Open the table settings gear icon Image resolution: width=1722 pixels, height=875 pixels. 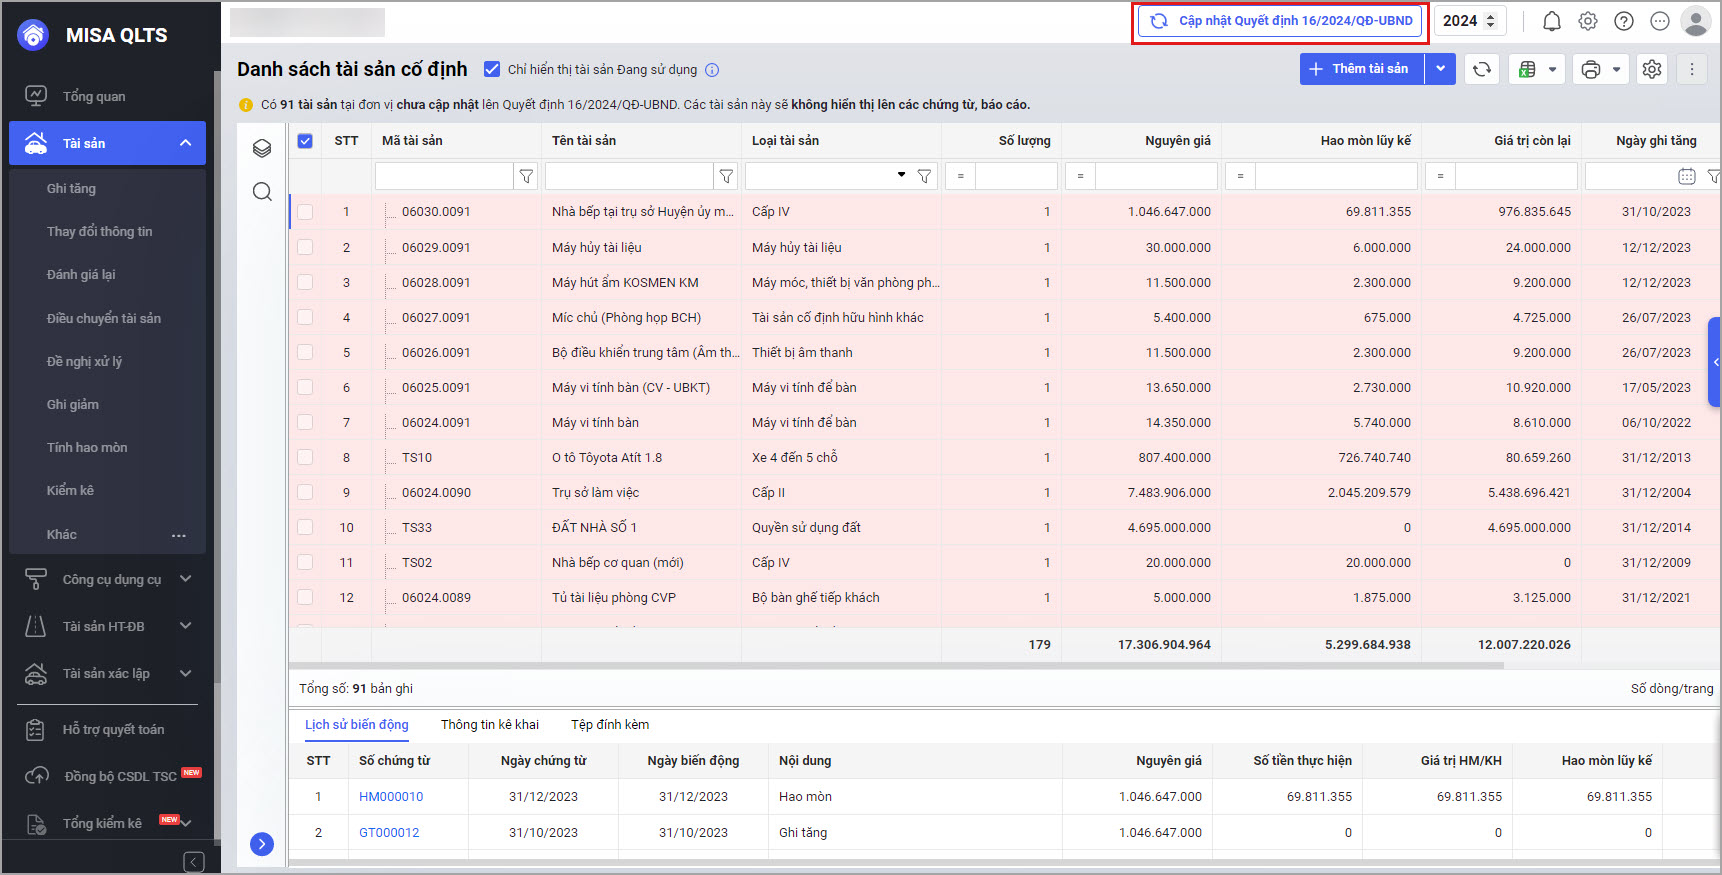1652,69
